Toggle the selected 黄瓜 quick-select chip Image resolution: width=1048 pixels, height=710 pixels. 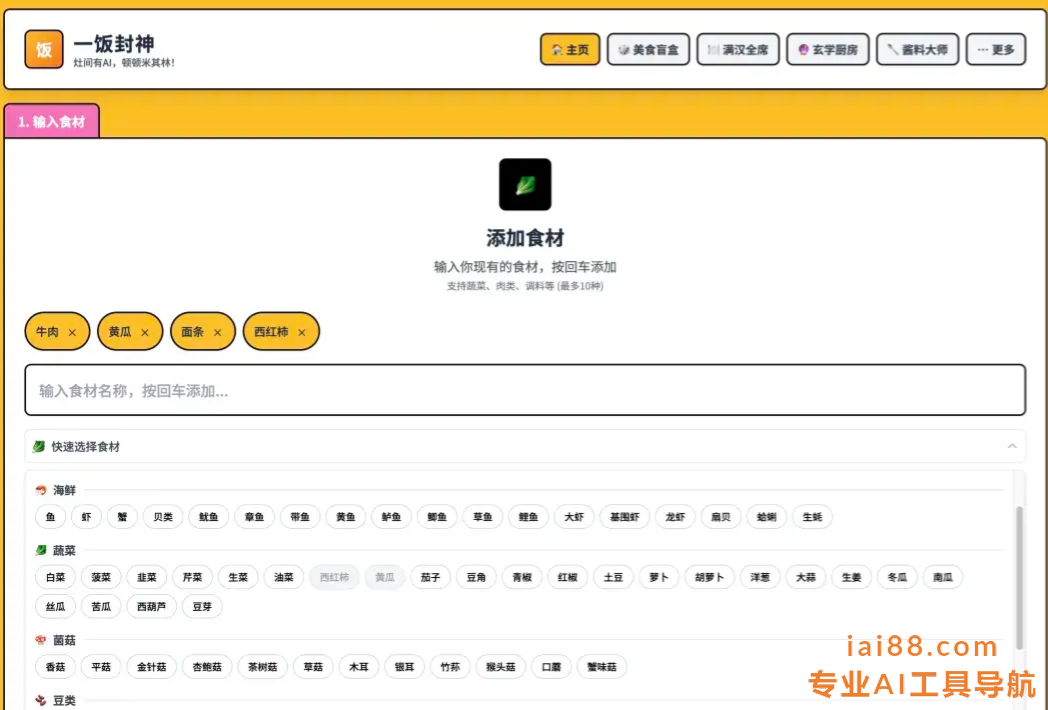pos(385,577)
